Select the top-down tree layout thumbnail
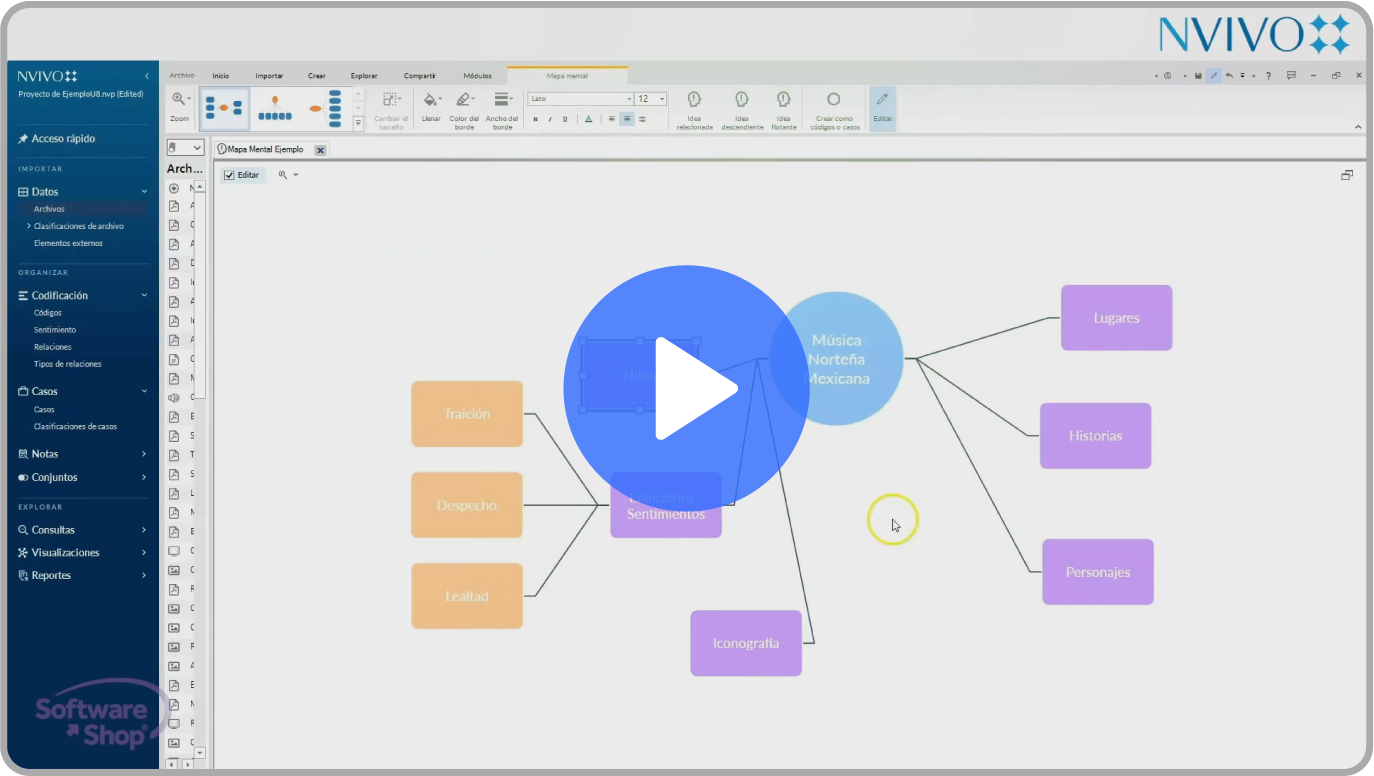1374x776 pixels. coord(275,109)
